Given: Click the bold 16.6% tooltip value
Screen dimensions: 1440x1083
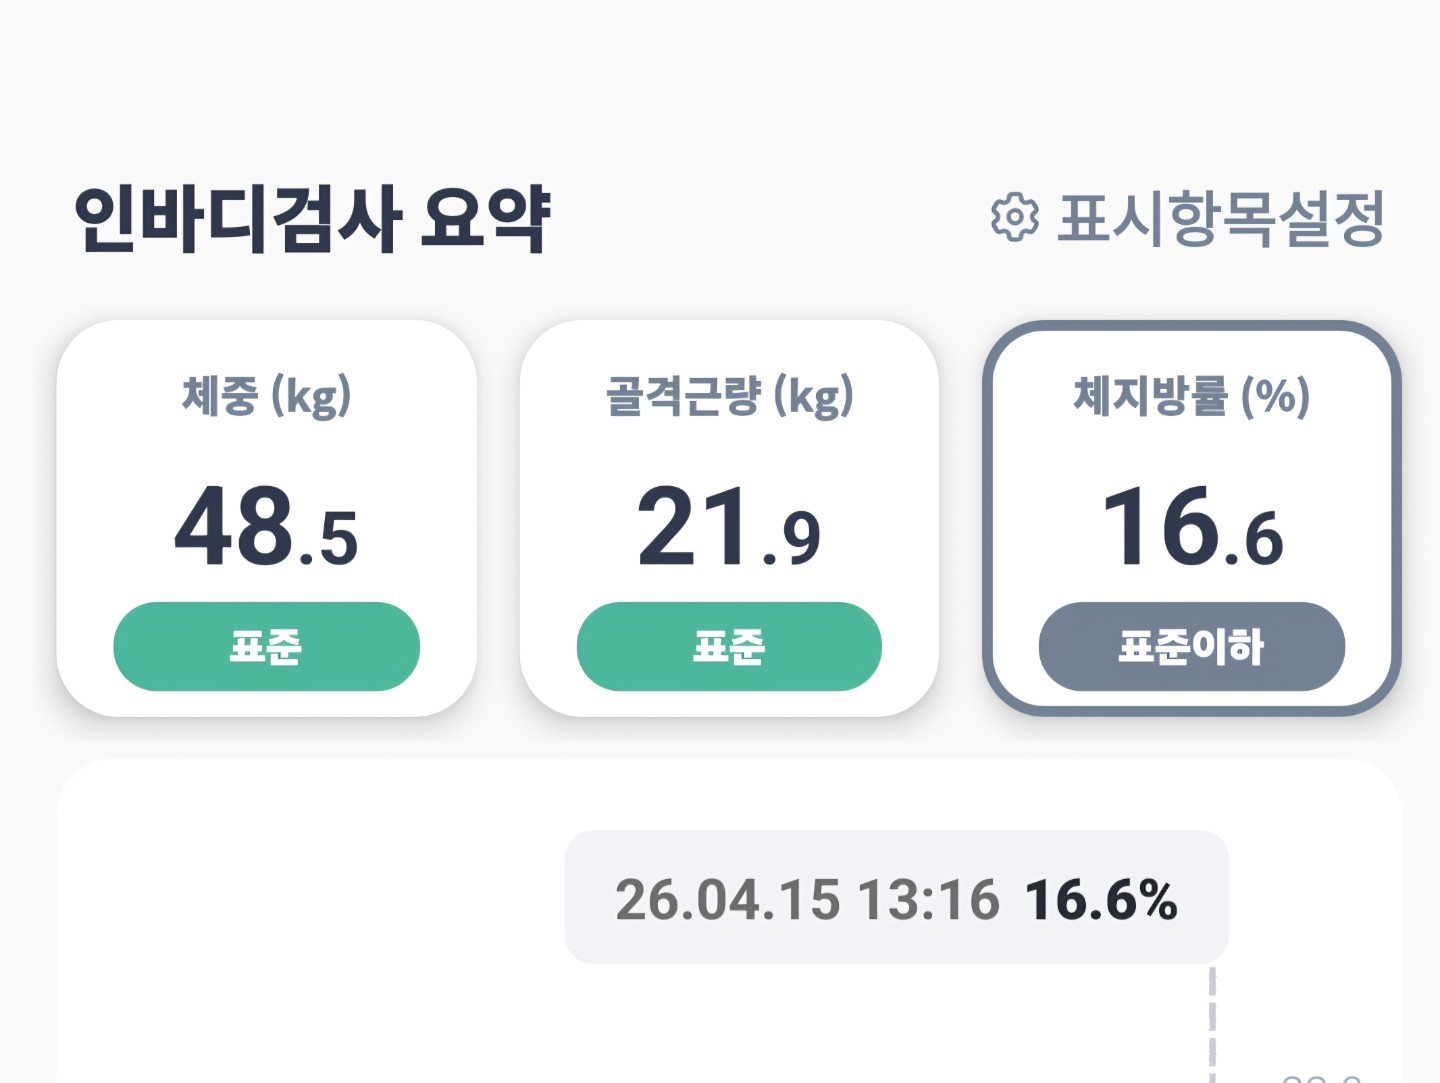Looking at the screenshot, I should [x=1101, y=899].
